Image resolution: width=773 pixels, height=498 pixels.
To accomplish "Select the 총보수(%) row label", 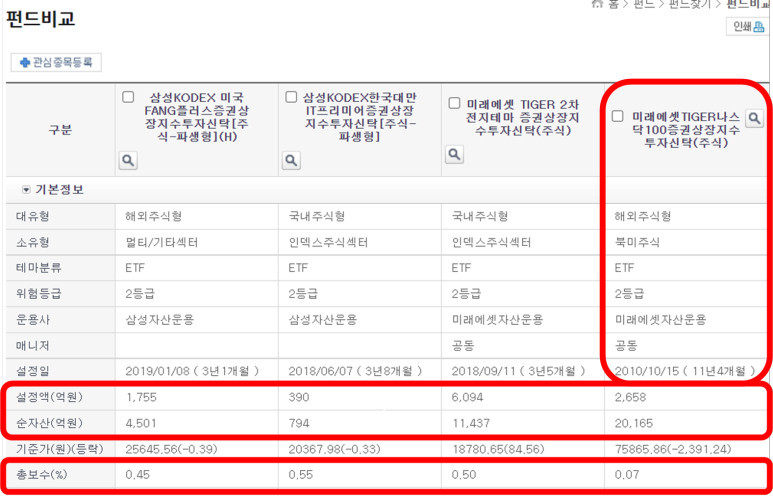I will (x=41, y=475).
